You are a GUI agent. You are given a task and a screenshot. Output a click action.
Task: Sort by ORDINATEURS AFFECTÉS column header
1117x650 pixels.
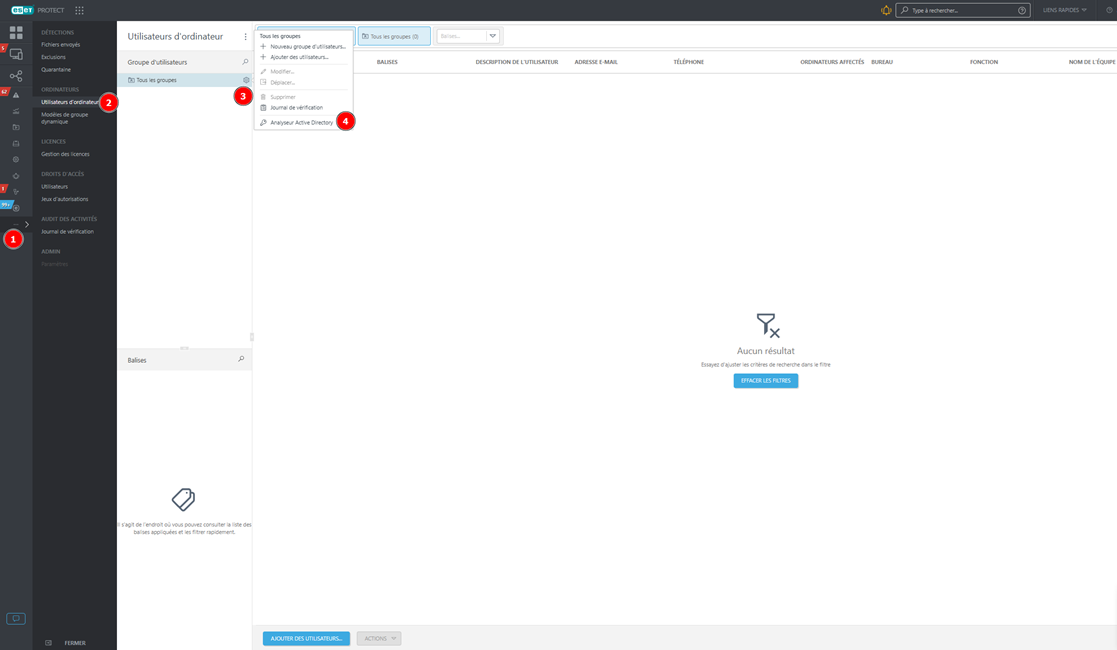[832, 62]
